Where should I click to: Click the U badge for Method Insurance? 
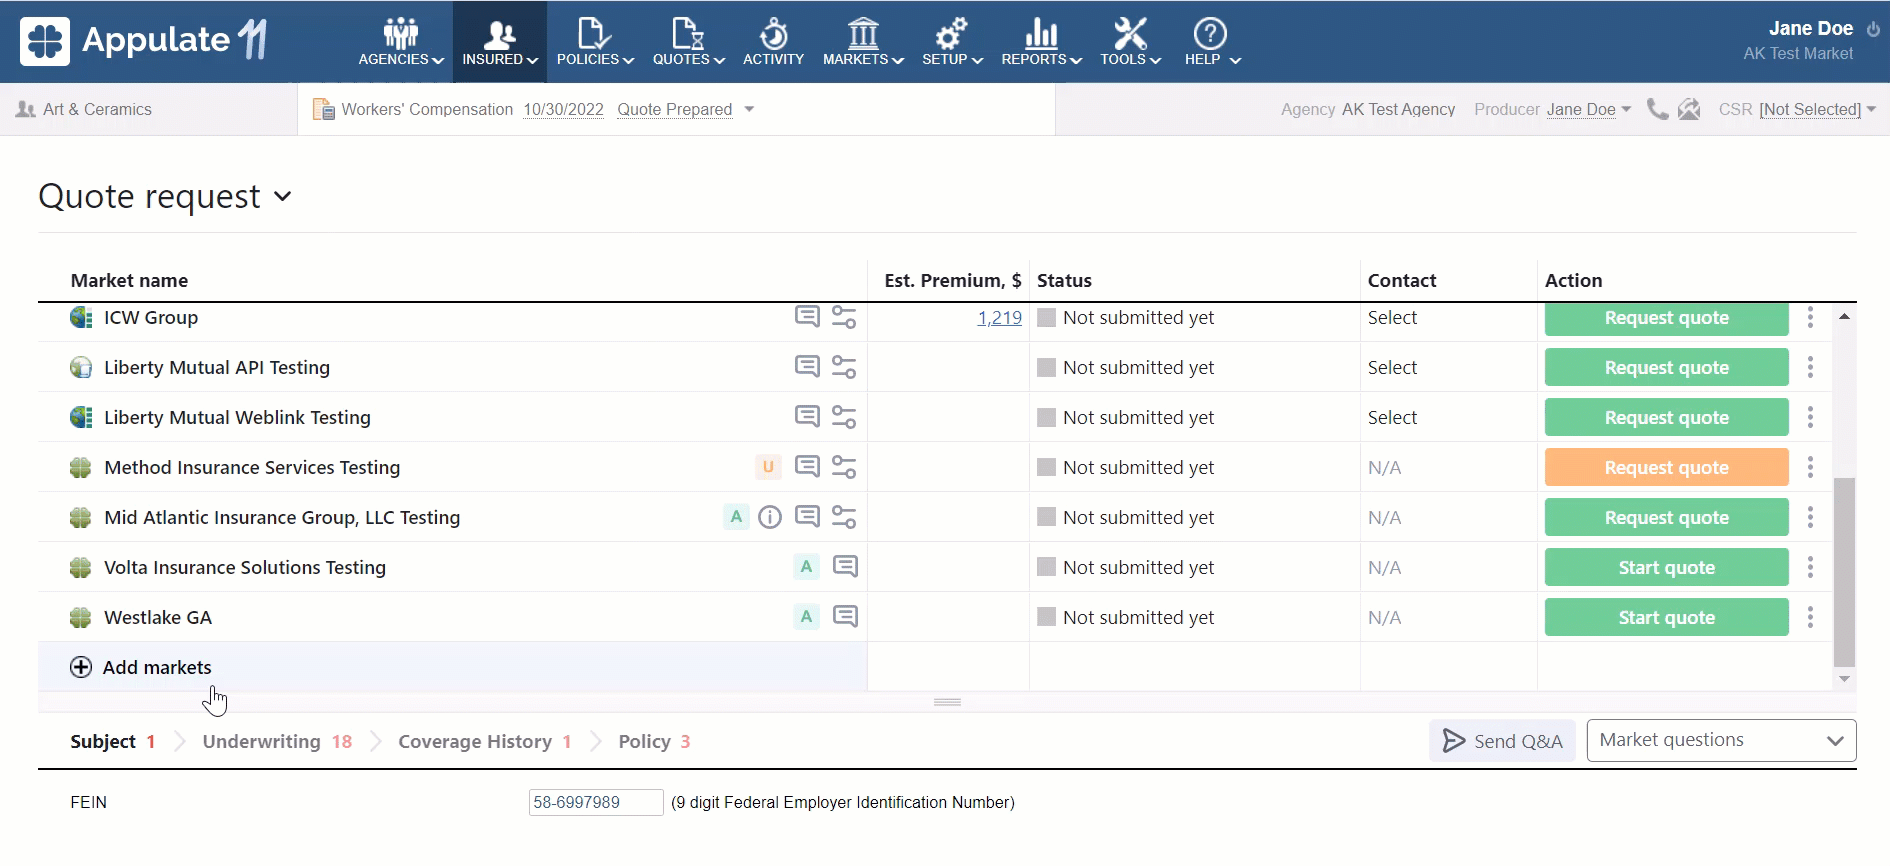point(768,466)
